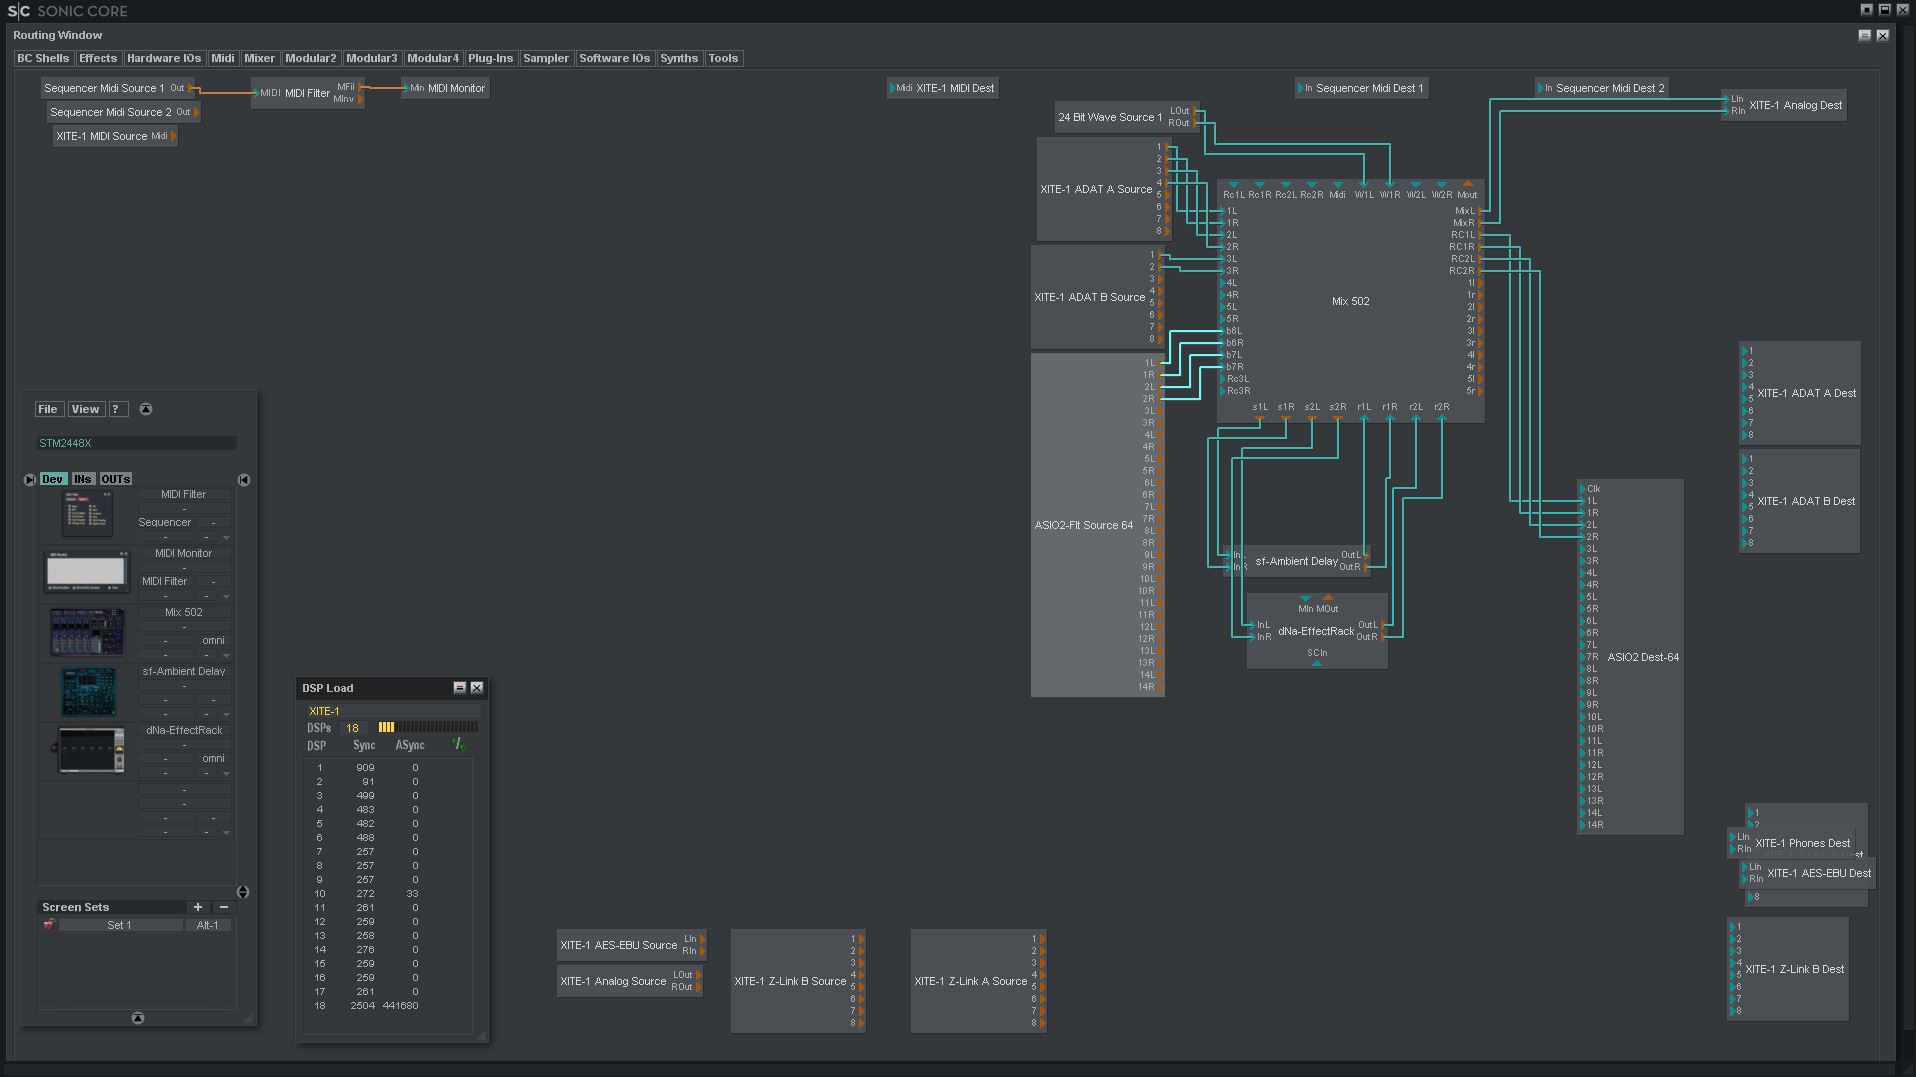Select the sf-Ambient Delay routing module

tap(1297, 561)
